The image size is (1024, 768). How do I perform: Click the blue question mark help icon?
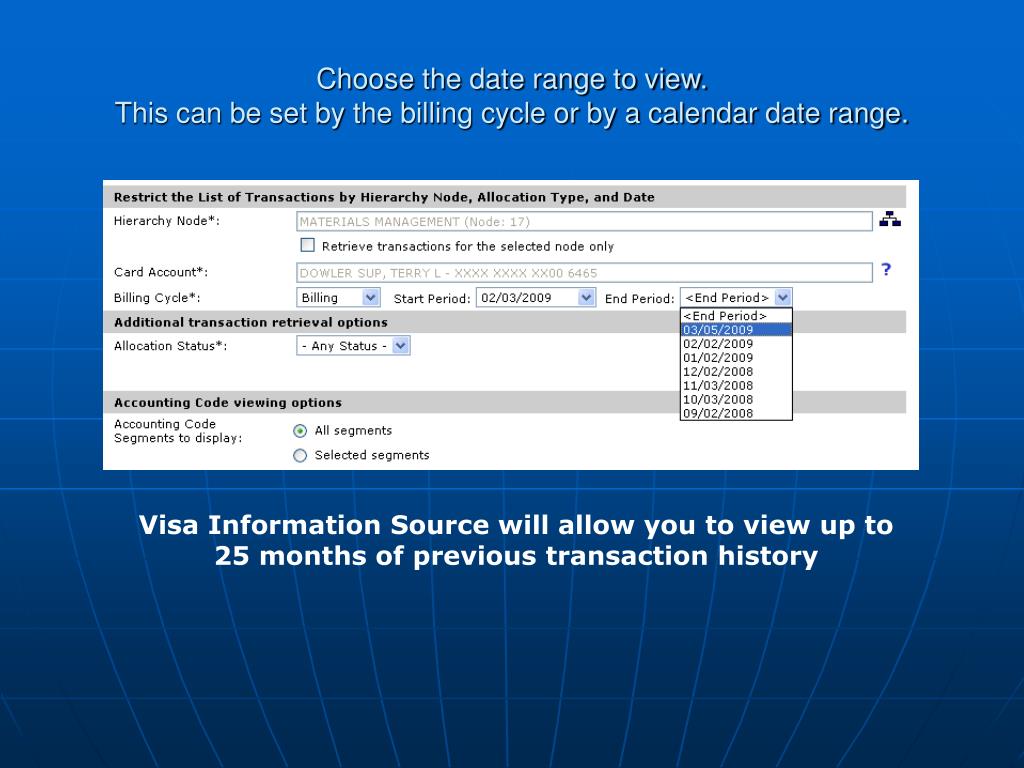coord(886,269)
